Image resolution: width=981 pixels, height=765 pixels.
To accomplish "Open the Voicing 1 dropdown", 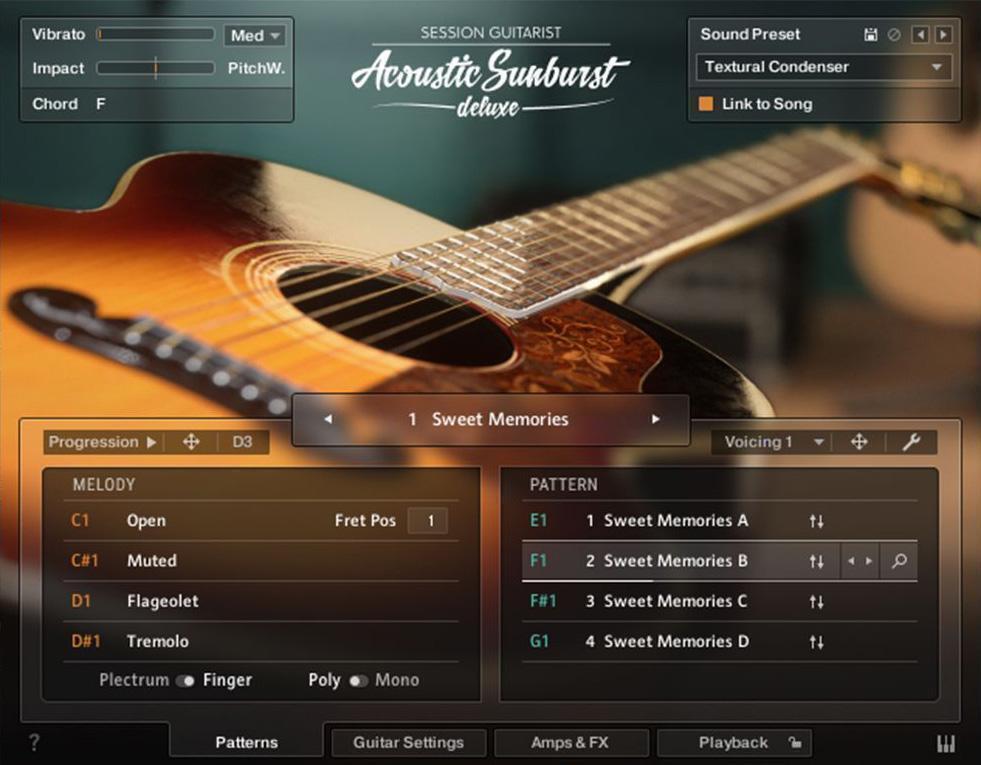I will pyautogui.click(x=770, y=441).
